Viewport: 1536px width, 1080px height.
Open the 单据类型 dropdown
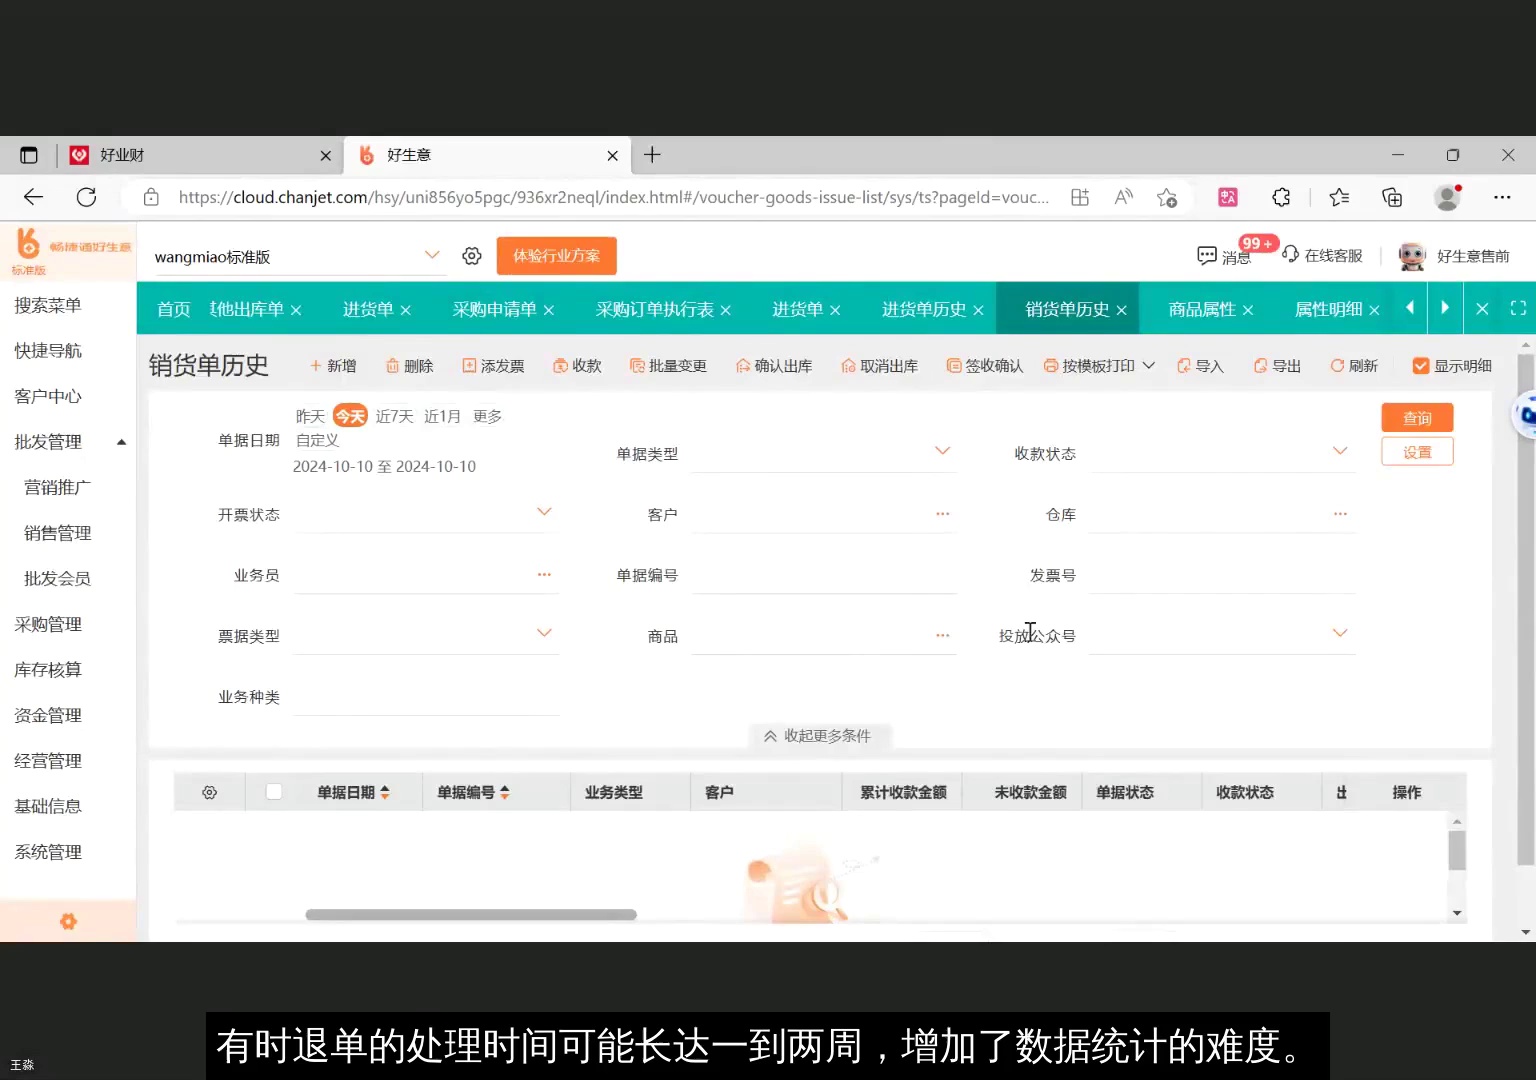pyautogui.click(x=941, y=451)
